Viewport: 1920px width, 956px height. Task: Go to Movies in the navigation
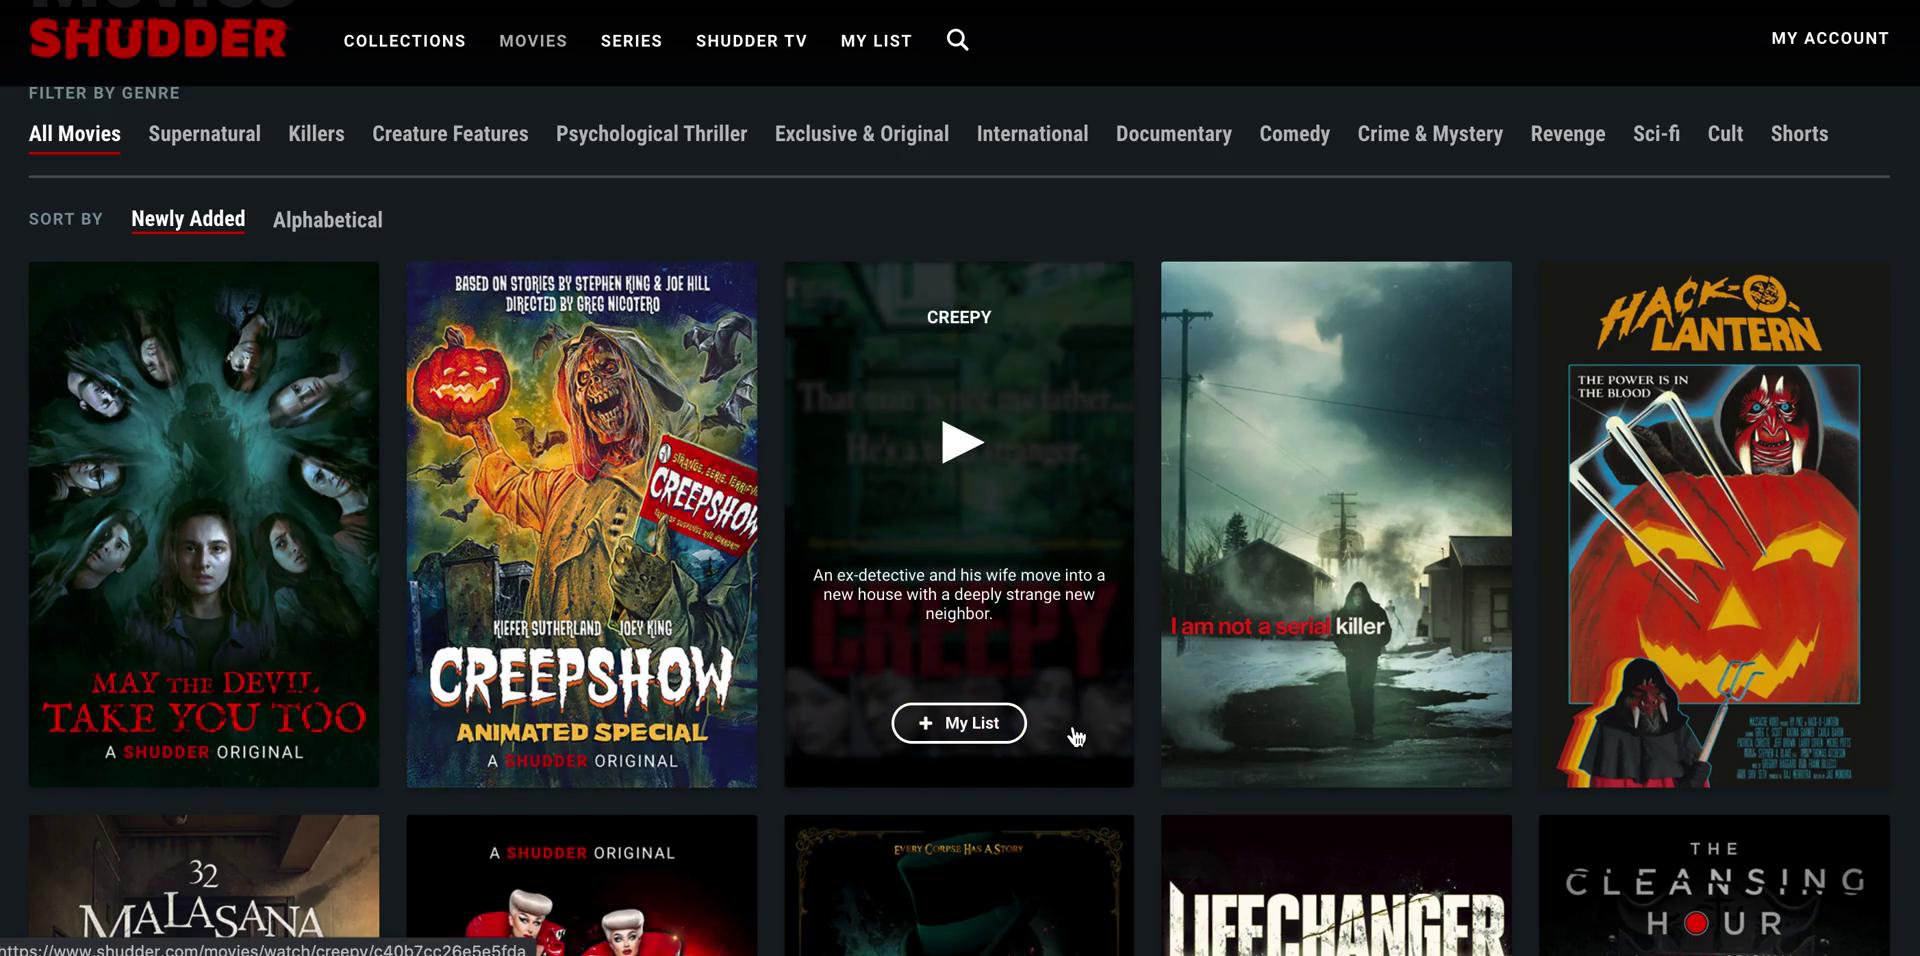click(533, 41)
